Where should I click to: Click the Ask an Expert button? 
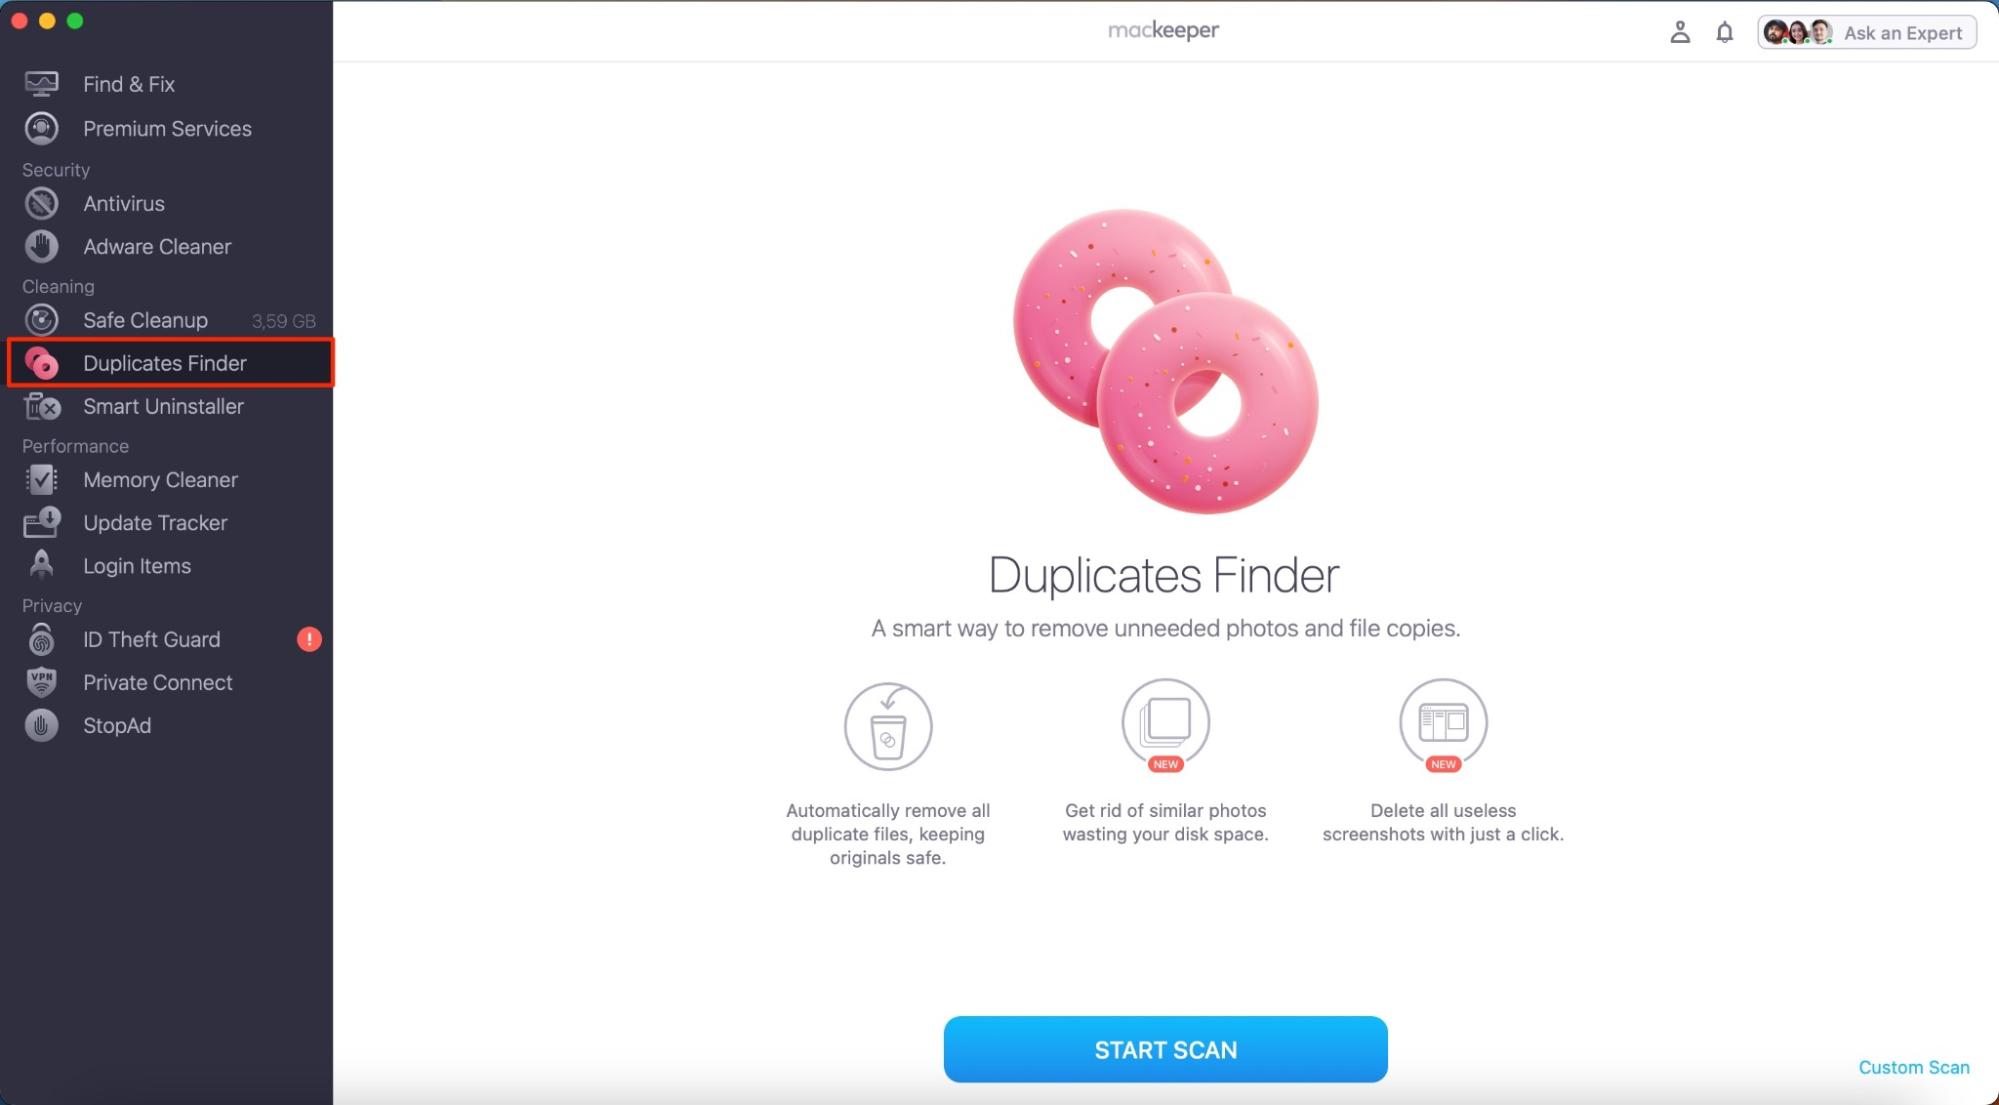tap(1866, 32)
